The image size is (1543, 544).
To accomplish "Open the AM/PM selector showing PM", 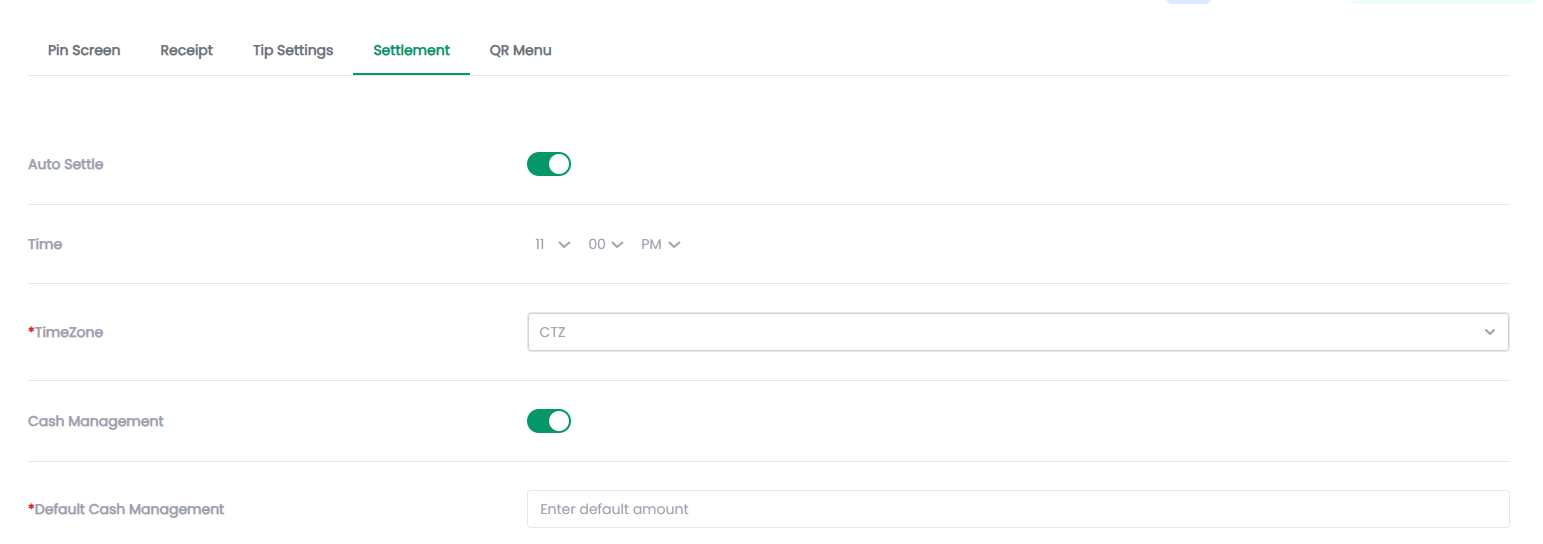I will tap(661, 244).
